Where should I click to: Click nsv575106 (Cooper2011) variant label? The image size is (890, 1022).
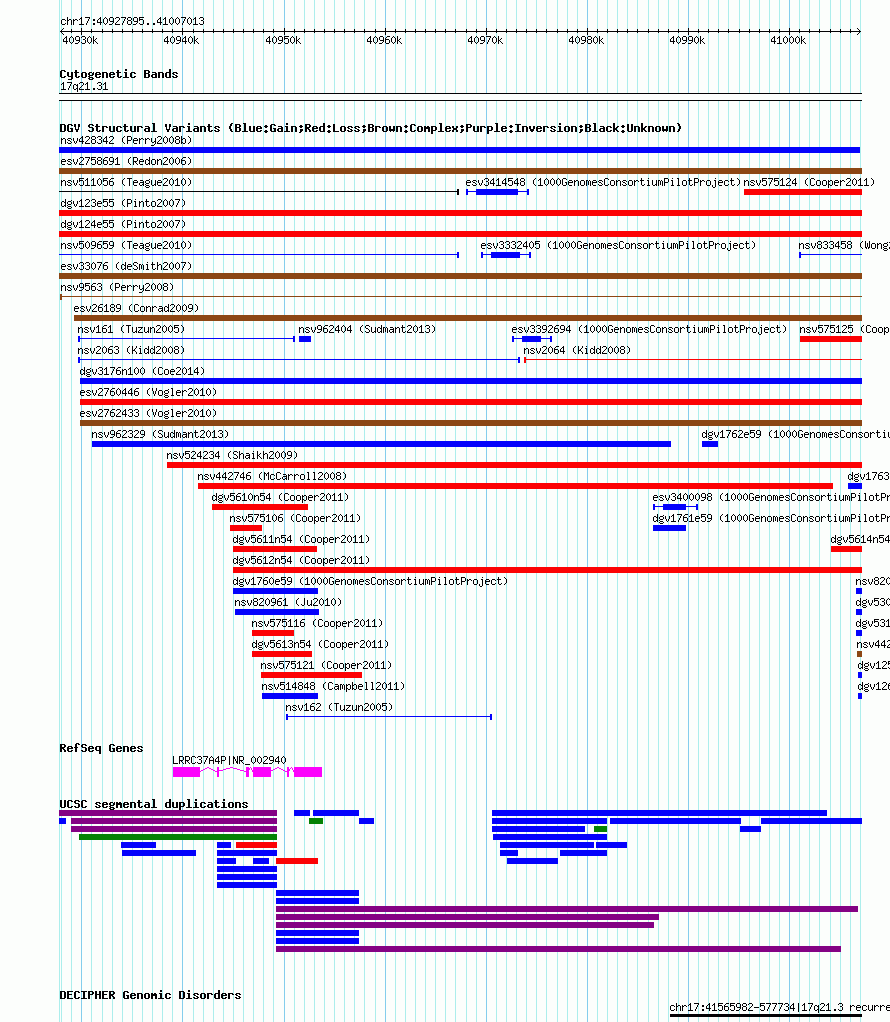(x=295, y=518)
